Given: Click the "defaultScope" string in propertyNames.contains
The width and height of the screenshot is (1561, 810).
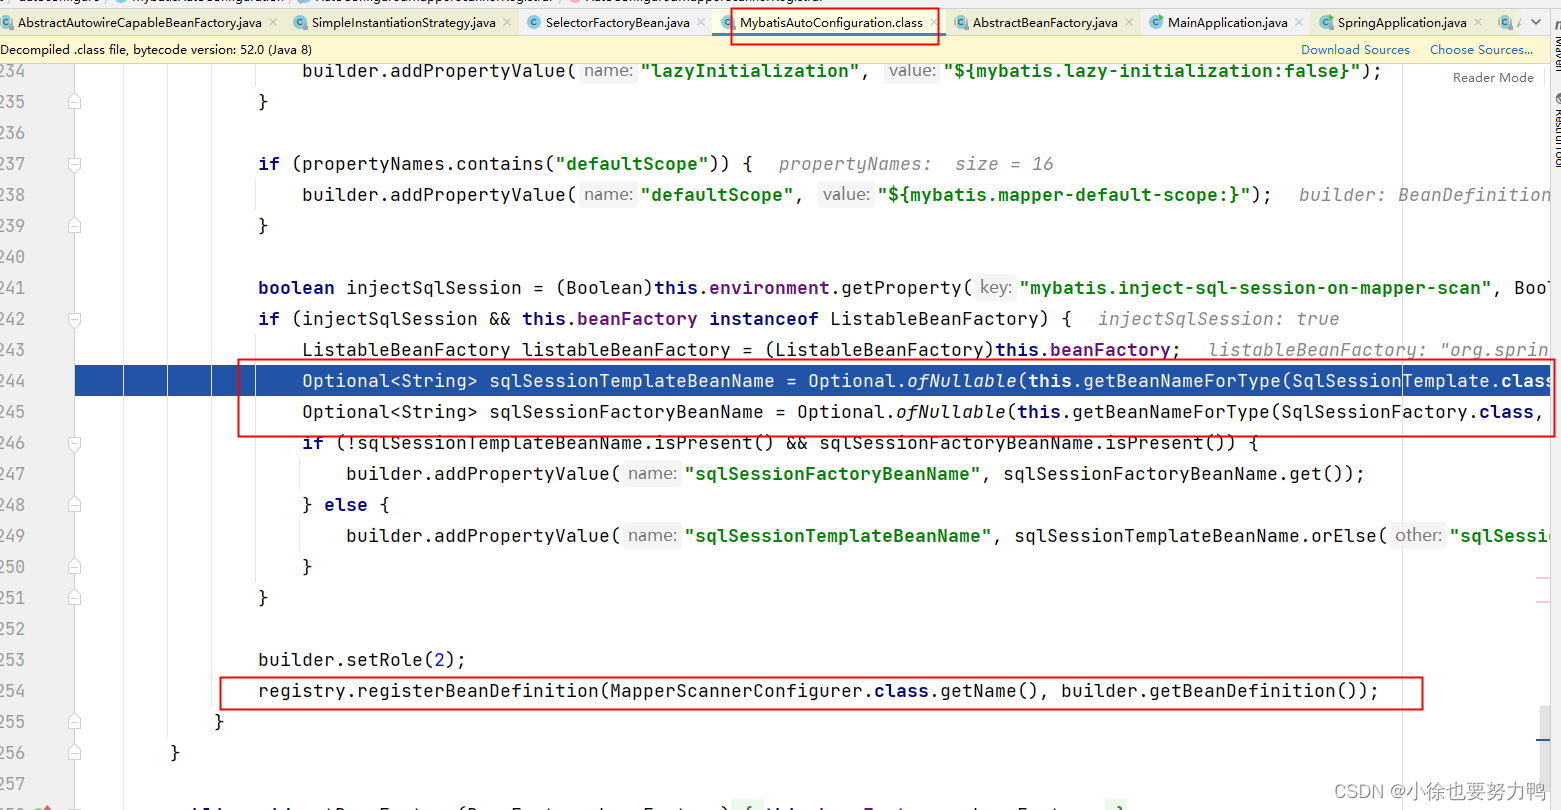Looking at the screenshot, I should click(632, 164).
